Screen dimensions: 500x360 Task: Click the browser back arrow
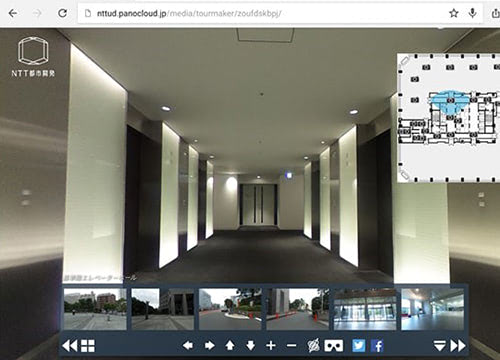13,13
